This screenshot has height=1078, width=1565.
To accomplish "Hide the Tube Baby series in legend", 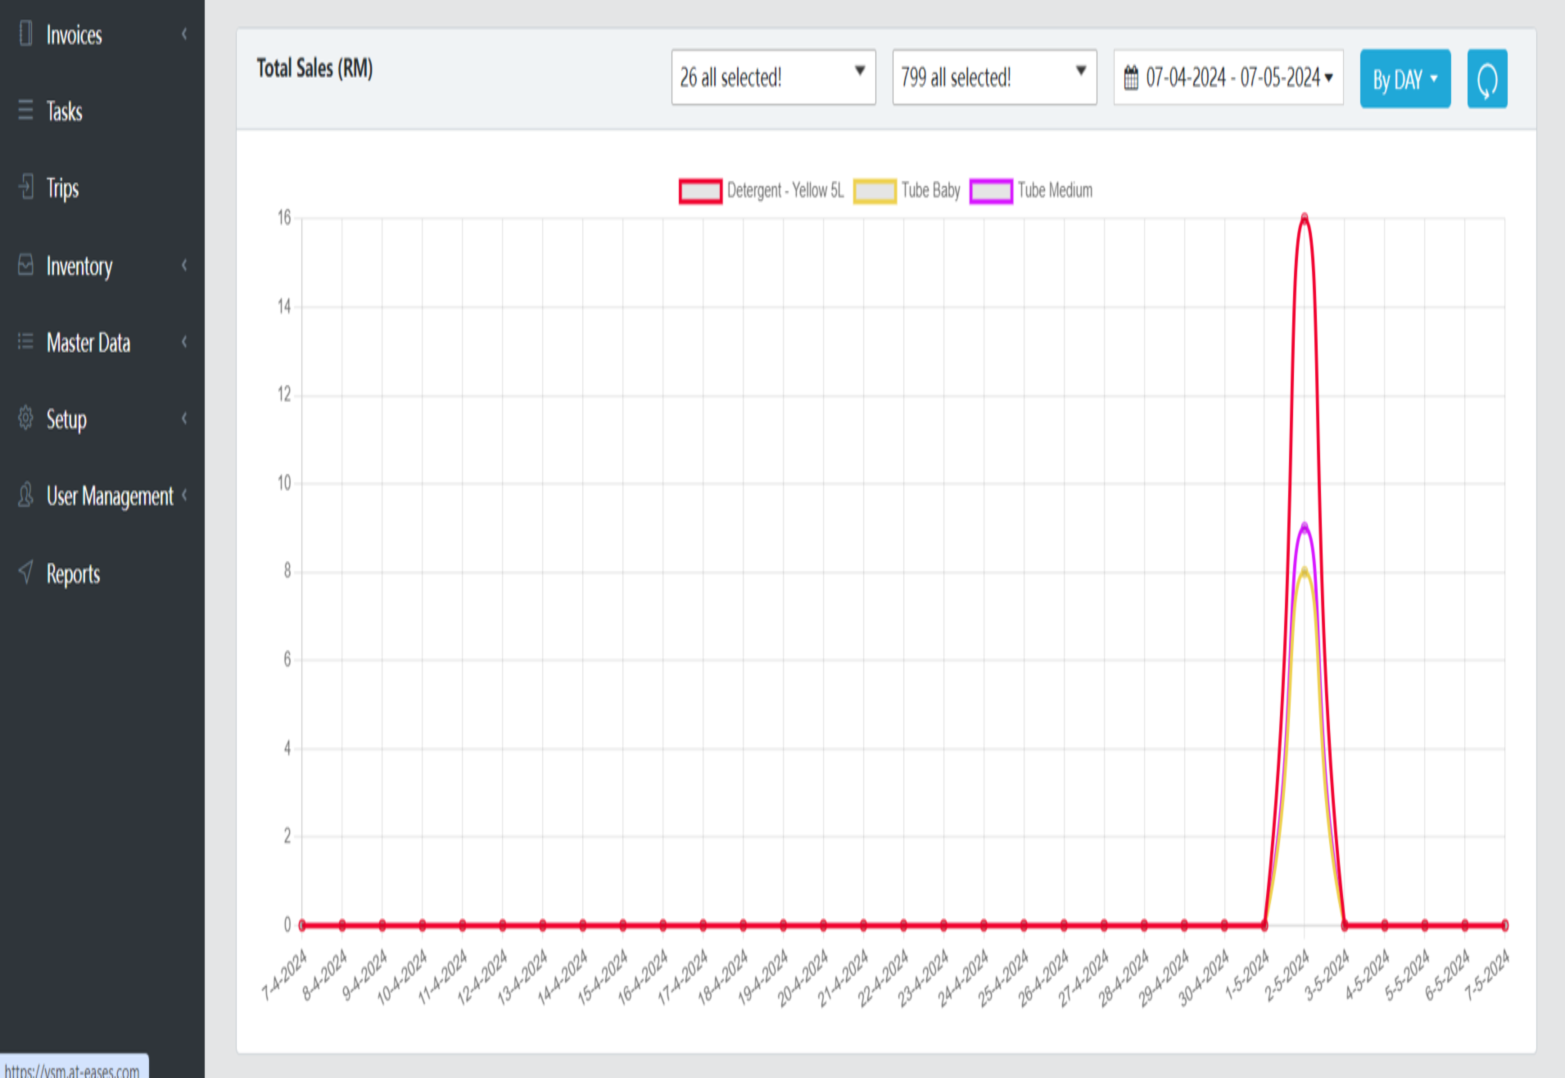I will [x=874, y=191].
